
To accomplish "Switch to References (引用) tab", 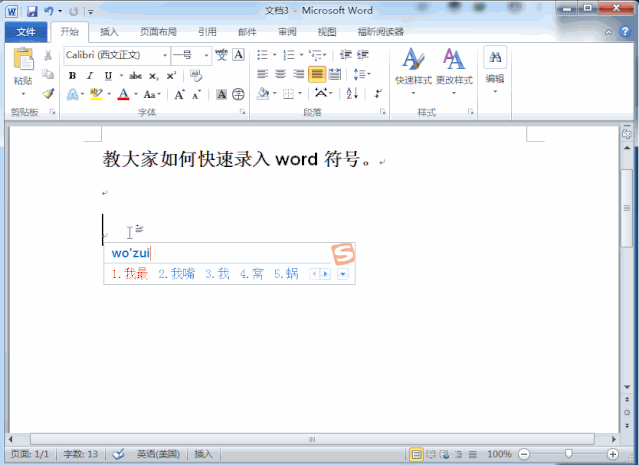I will 207,32.
